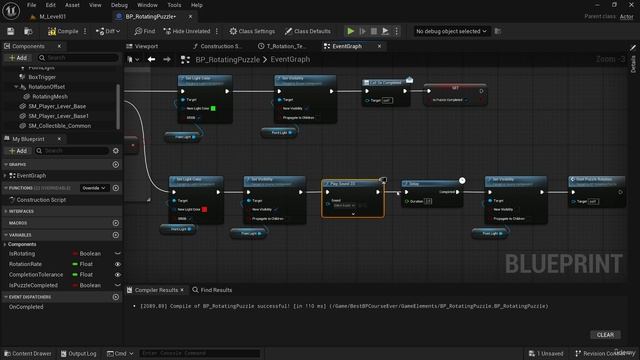Add a new event dispatcher
The image size is (640, 360).
pyautogui.click(x=116, y=297)
